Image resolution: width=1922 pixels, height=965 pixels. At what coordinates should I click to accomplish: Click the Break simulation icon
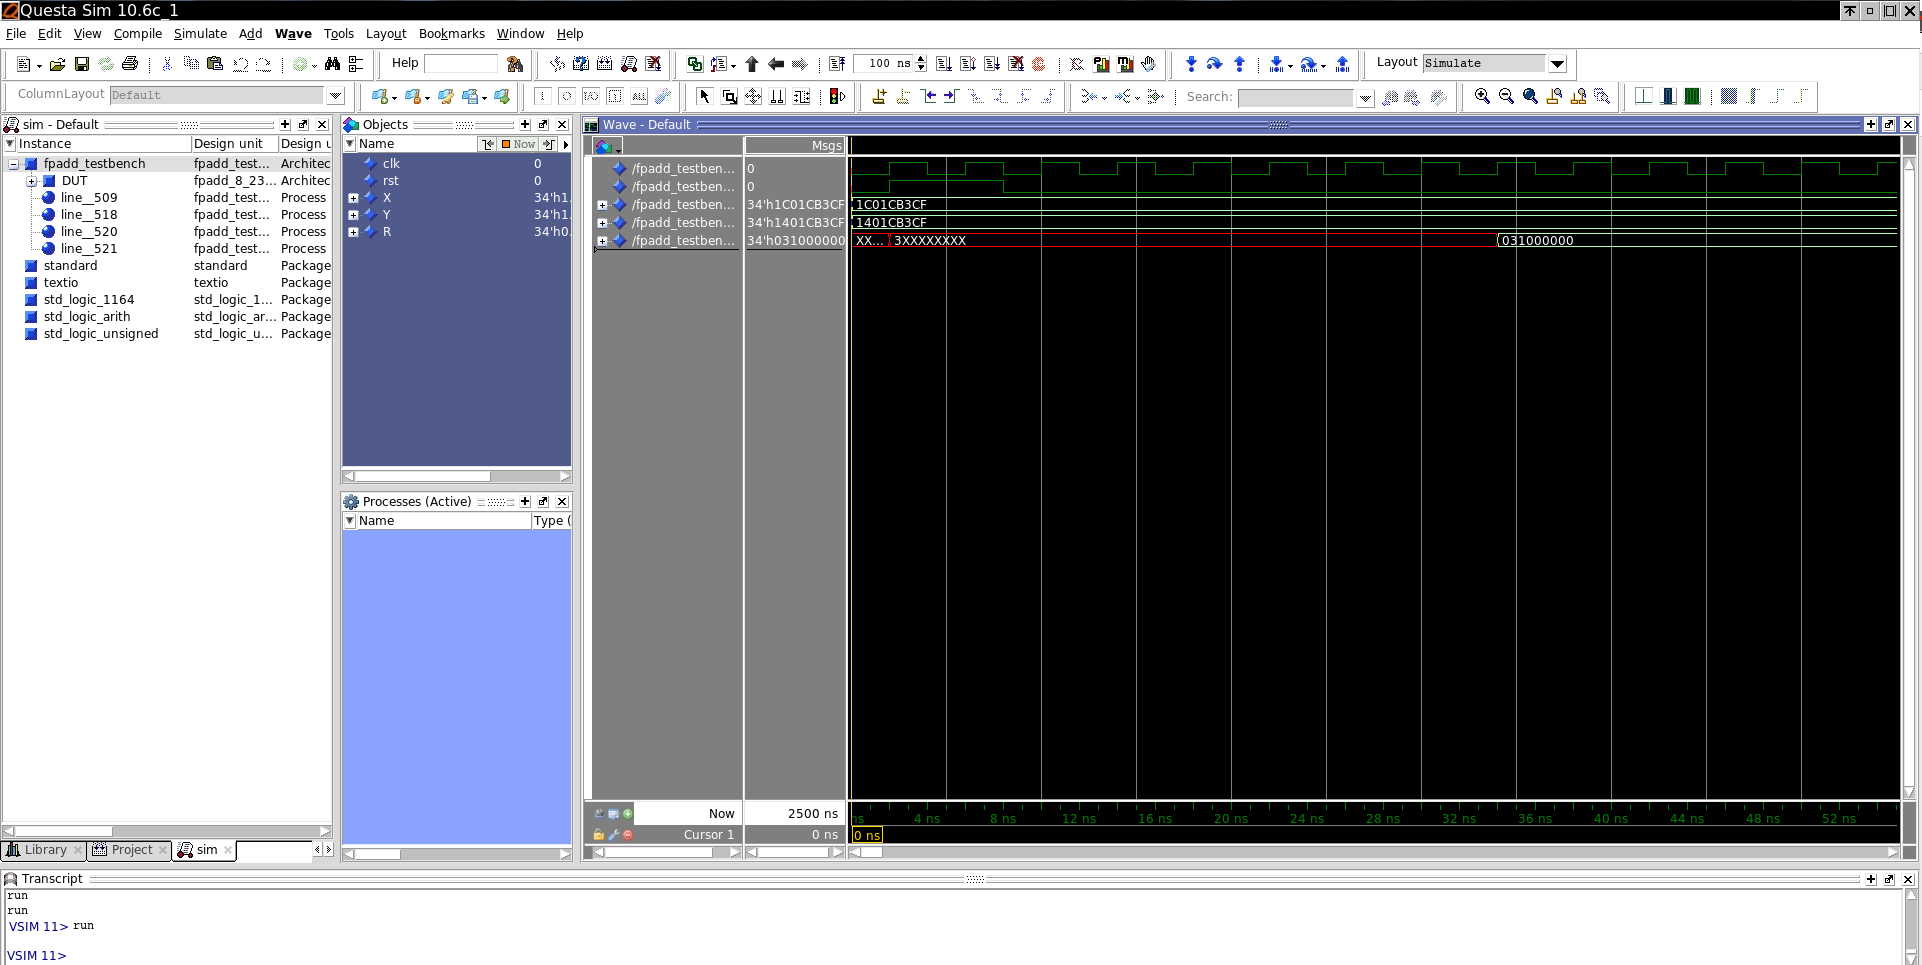(x=1017, y=64)
